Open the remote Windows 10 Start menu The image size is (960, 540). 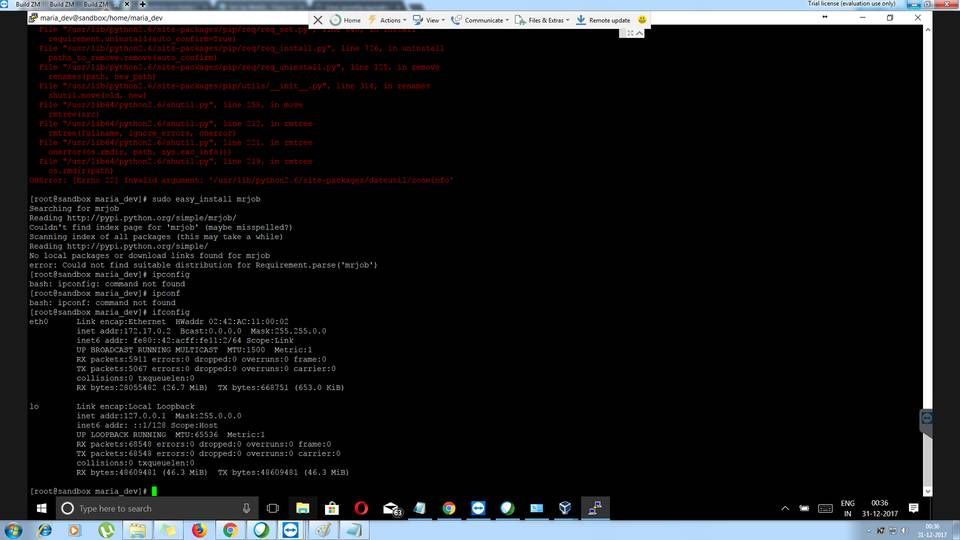tap(42, 508)
